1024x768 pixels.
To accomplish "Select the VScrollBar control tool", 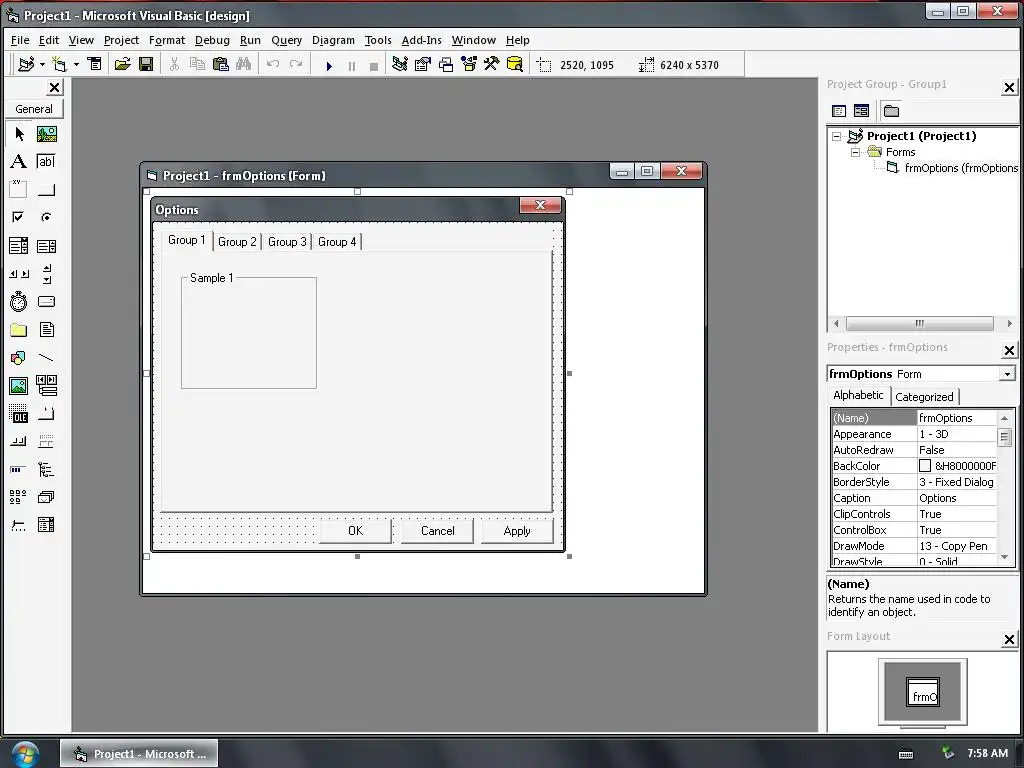I will tap(46, 274).
